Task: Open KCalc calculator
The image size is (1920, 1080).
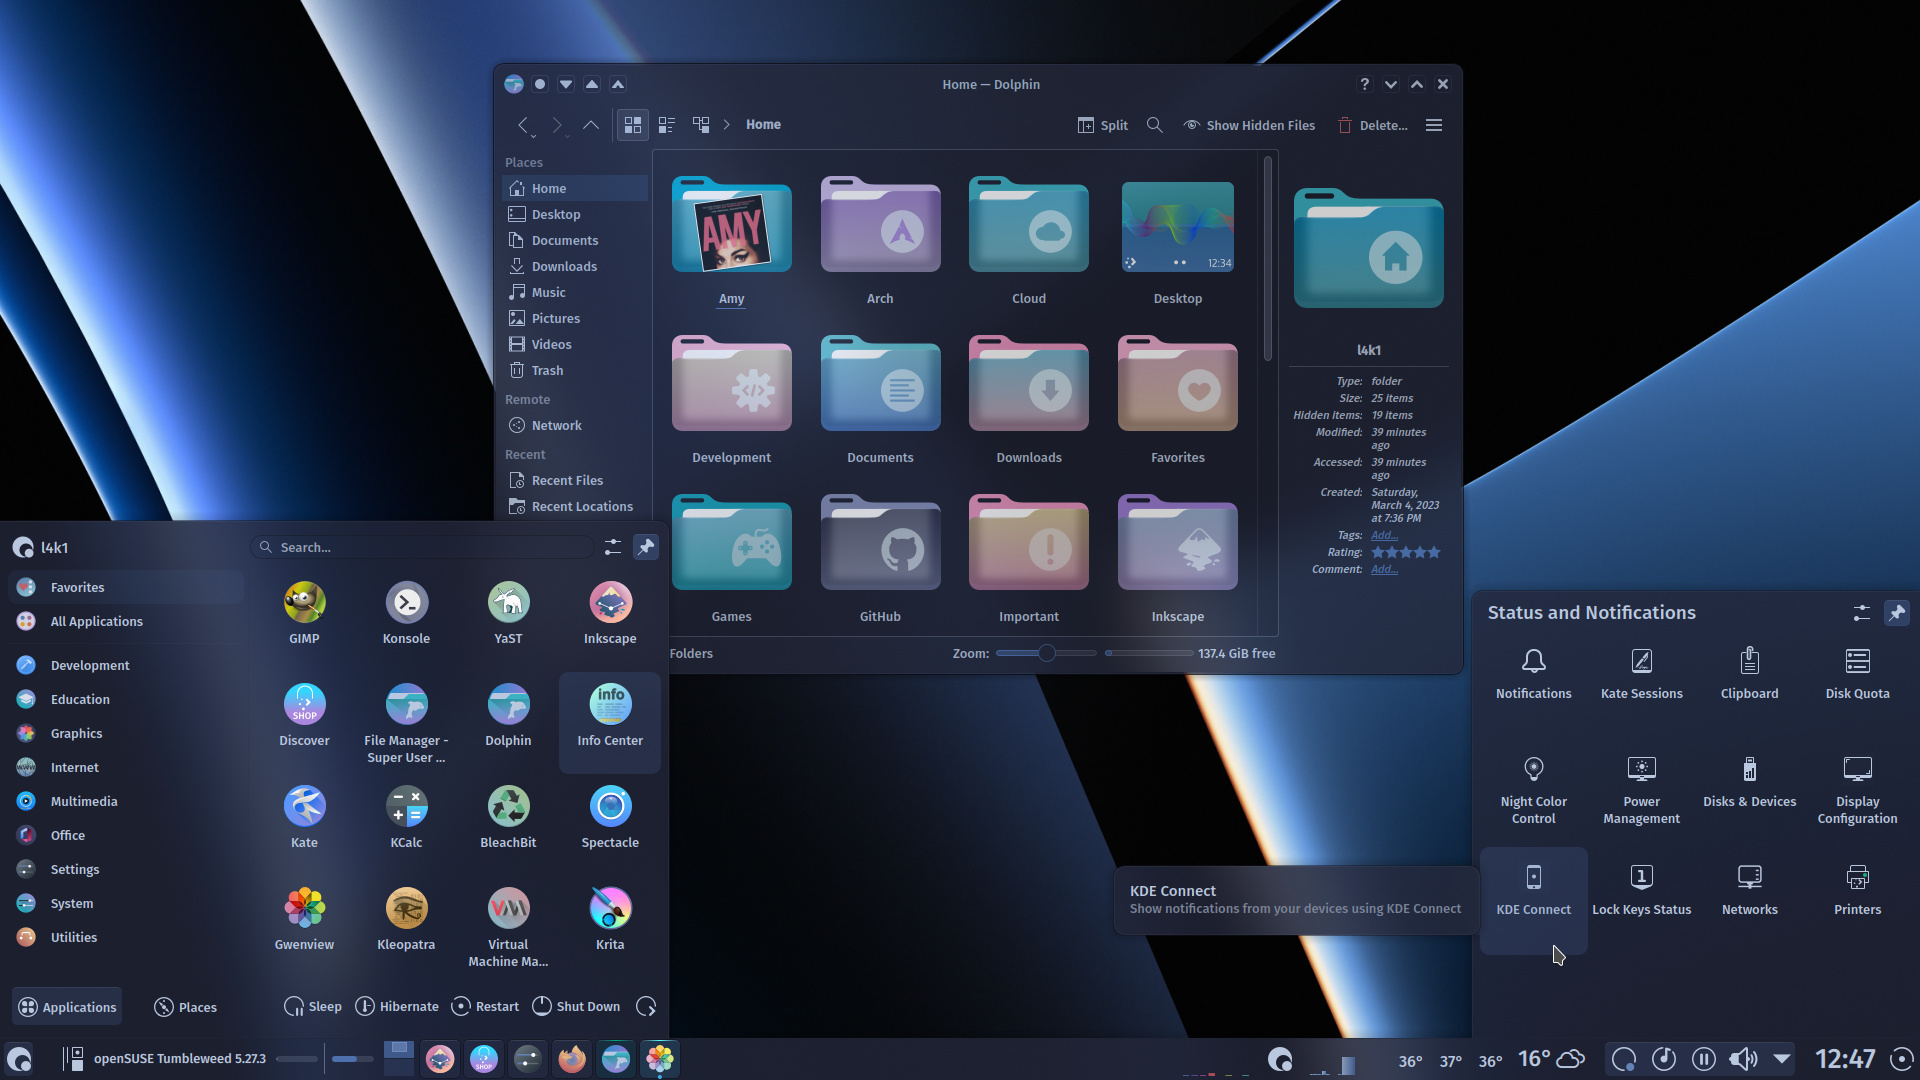Action: (406, 817)
